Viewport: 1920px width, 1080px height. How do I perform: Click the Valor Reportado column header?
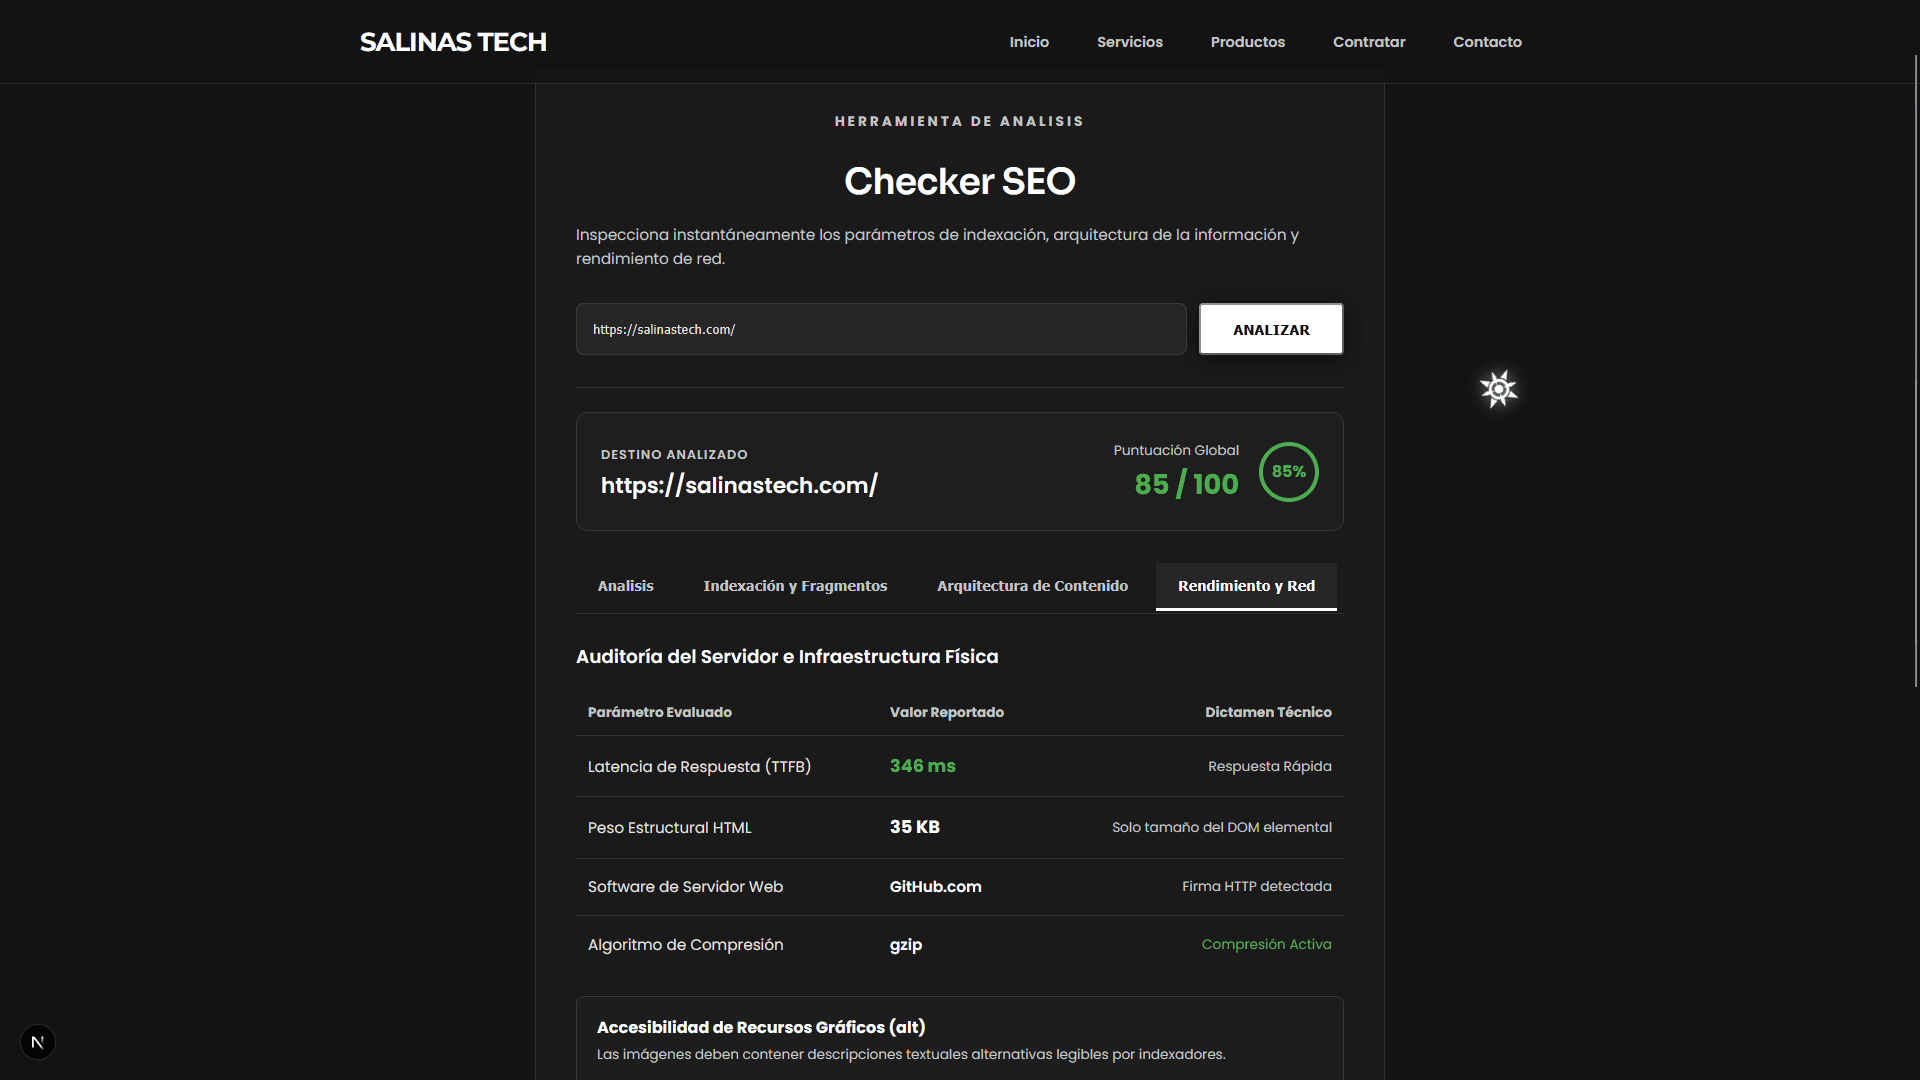point(947,712)
